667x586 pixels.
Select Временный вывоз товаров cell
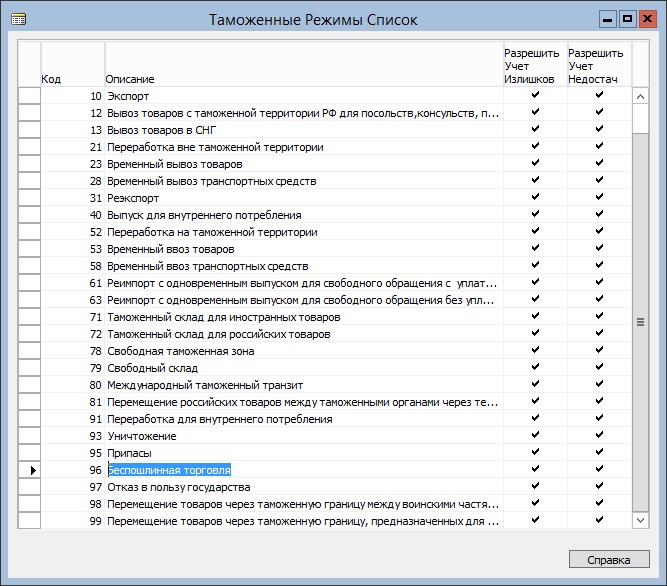304,164
